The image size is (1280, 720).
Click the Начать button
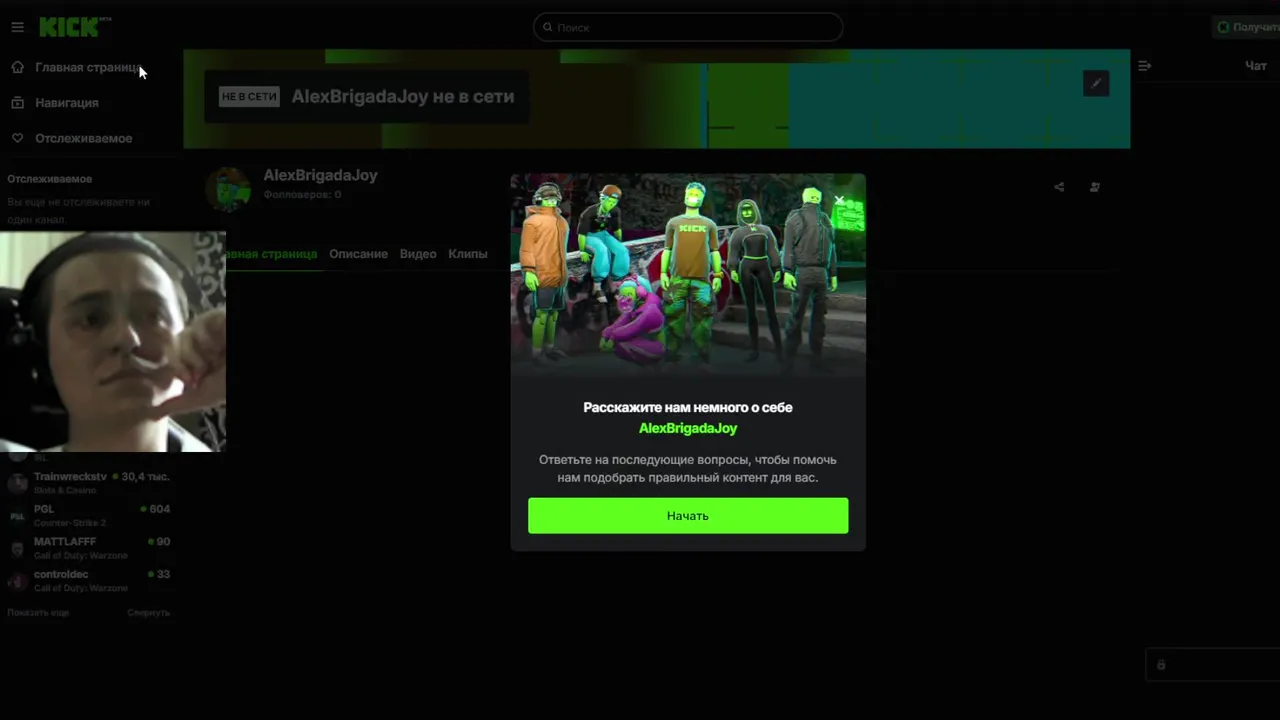click(x=688, y=516)
